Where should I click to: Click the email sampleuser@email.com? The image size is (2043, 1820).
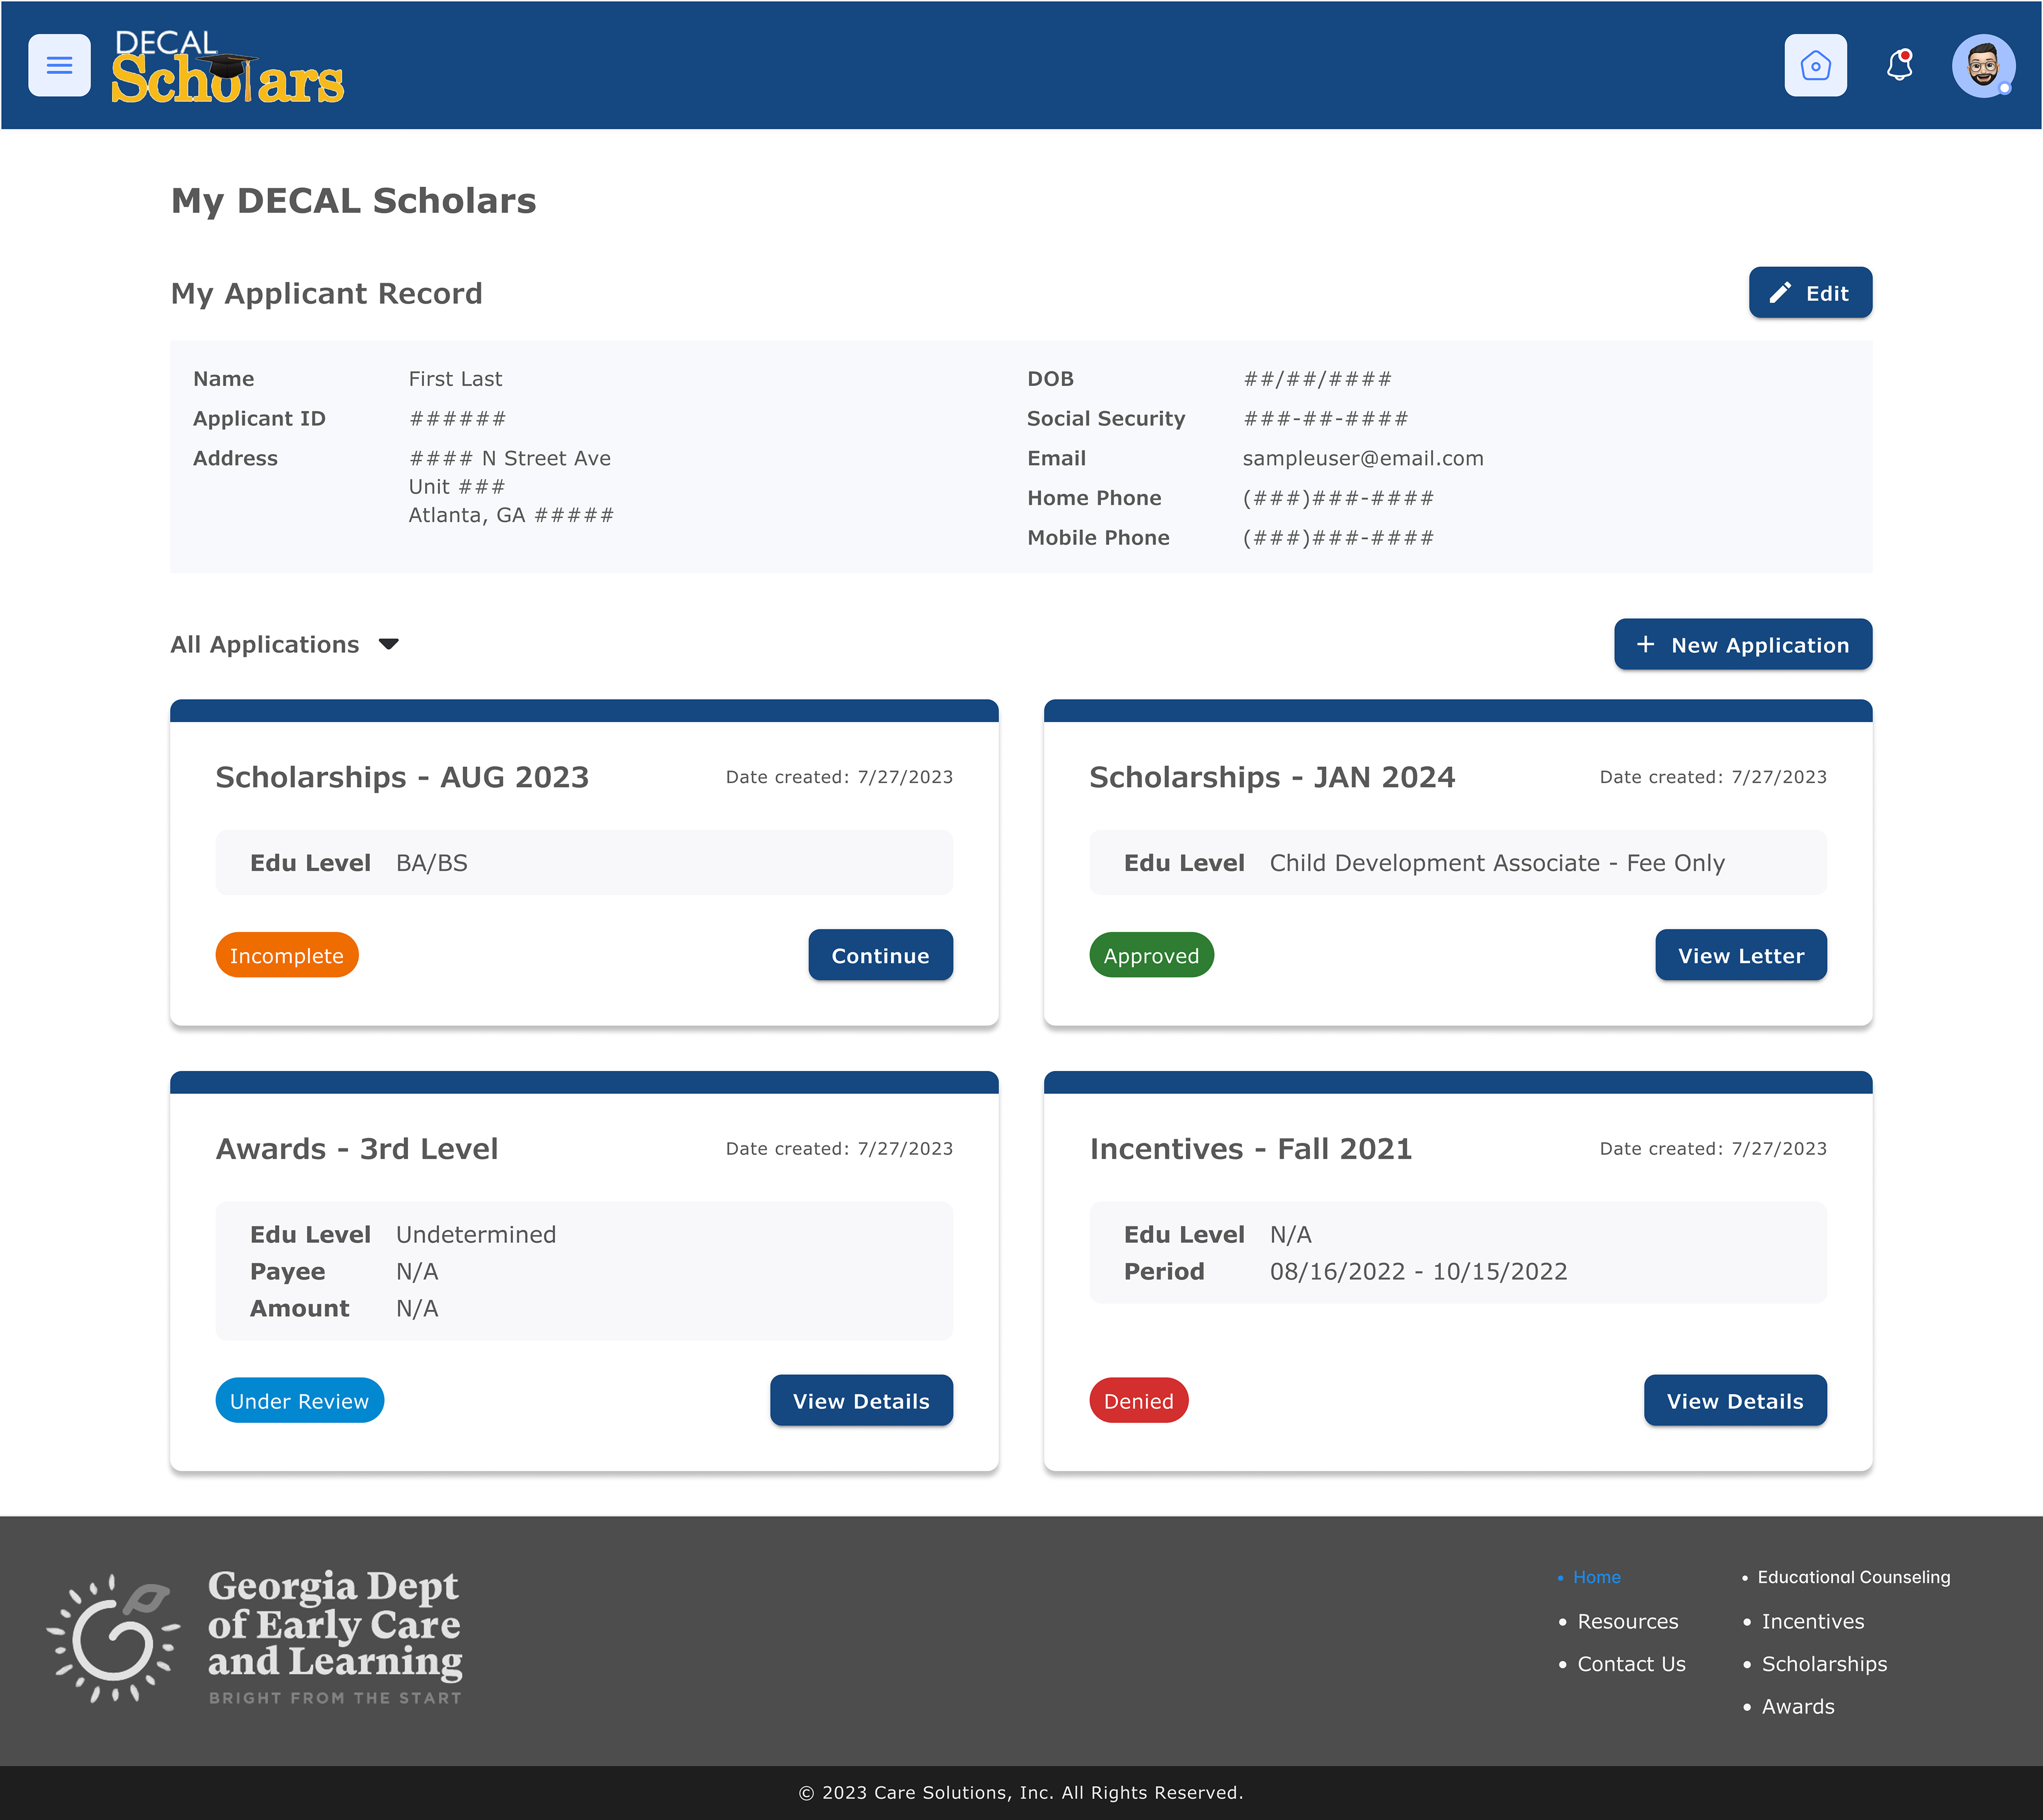(x=1362, y=459)
